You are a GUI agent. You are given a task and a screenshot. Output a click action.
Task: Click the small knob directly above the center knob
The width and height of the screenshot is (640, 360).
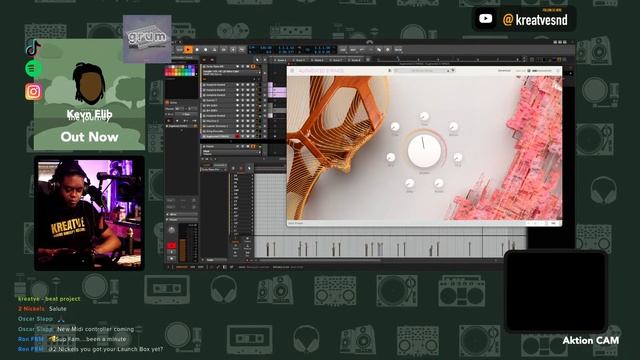424,117
